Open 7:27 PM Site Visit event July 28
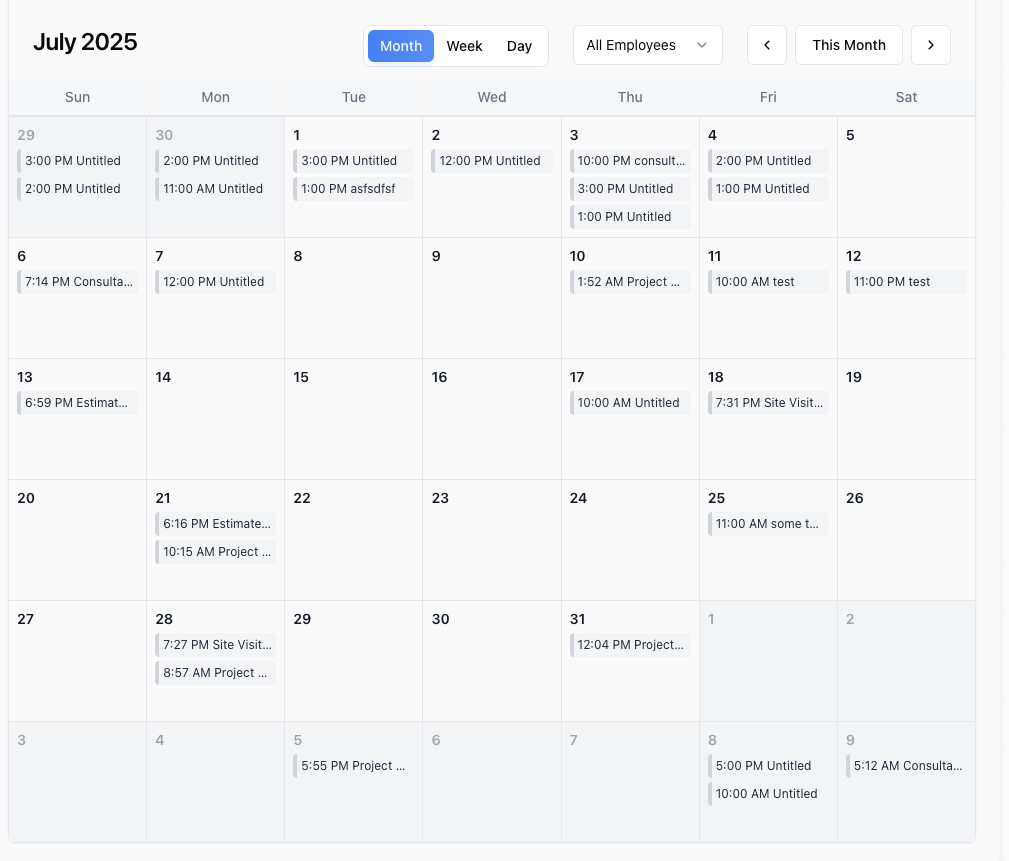This screenshot has width=1009, height=861. click(x=216, y=645)
